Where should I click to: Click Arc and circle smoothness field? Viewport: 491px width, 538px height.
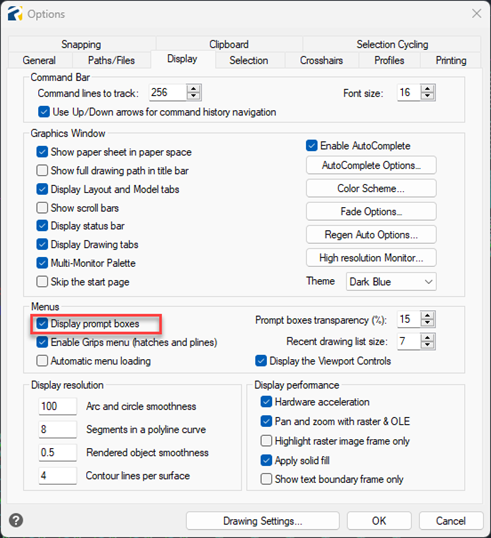coord(57,406)
